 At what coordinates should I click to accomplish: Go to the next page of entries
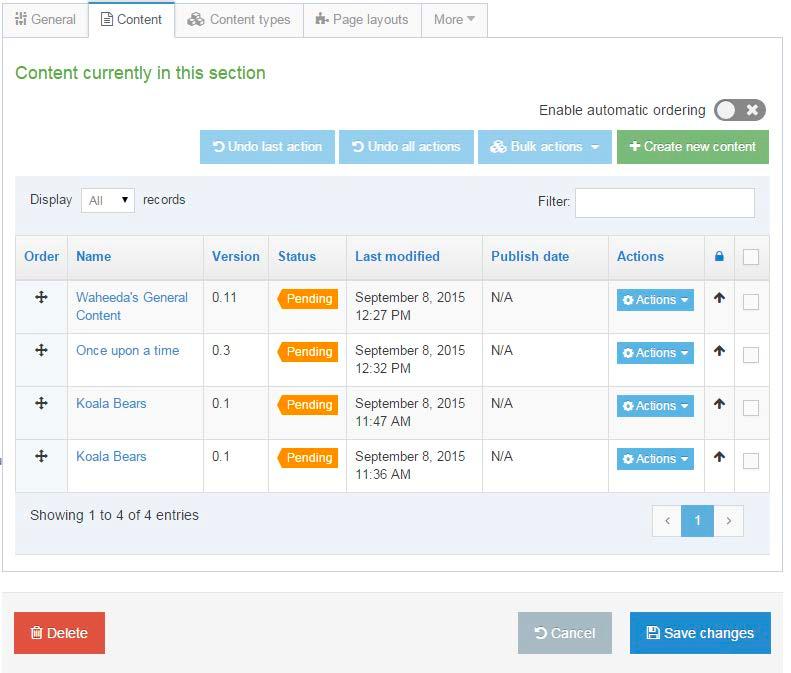[x=728, y=521]
